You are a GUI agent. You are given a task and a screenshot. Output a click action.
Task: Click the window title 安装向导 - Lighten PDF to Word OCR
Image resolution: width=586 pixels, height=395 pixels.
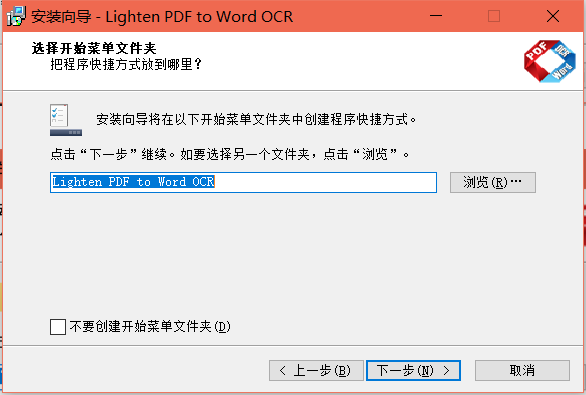click(162, 16)
